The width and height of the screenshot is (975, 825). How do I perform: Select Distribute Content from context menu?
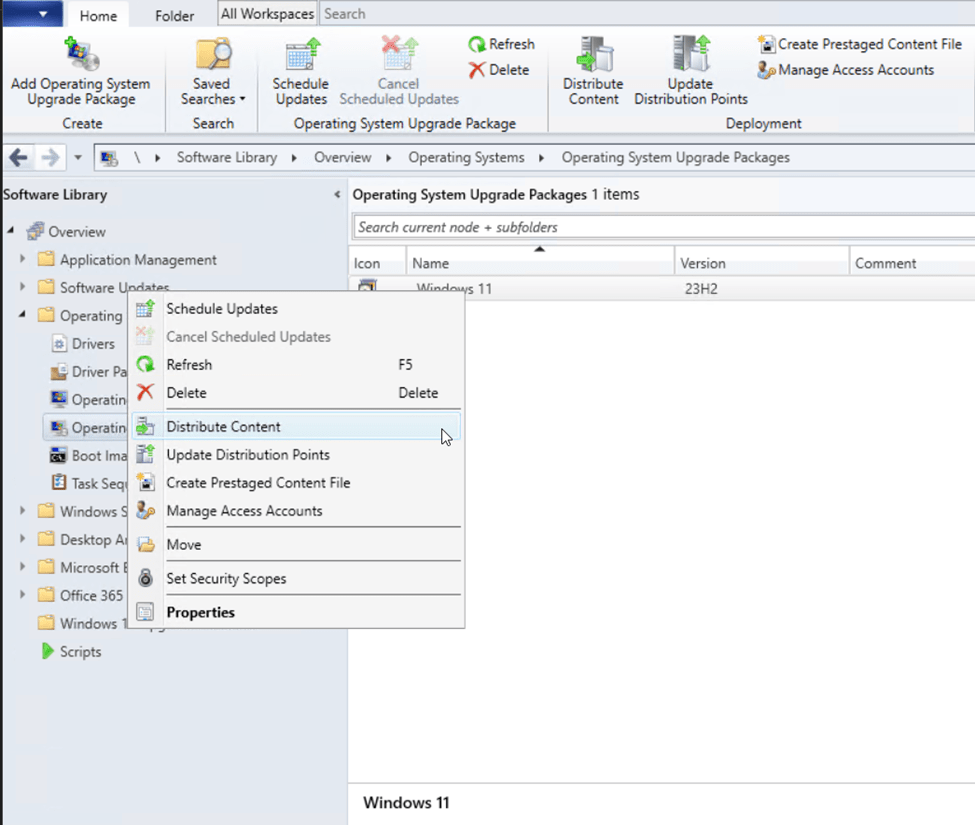(x=223, y=427)
